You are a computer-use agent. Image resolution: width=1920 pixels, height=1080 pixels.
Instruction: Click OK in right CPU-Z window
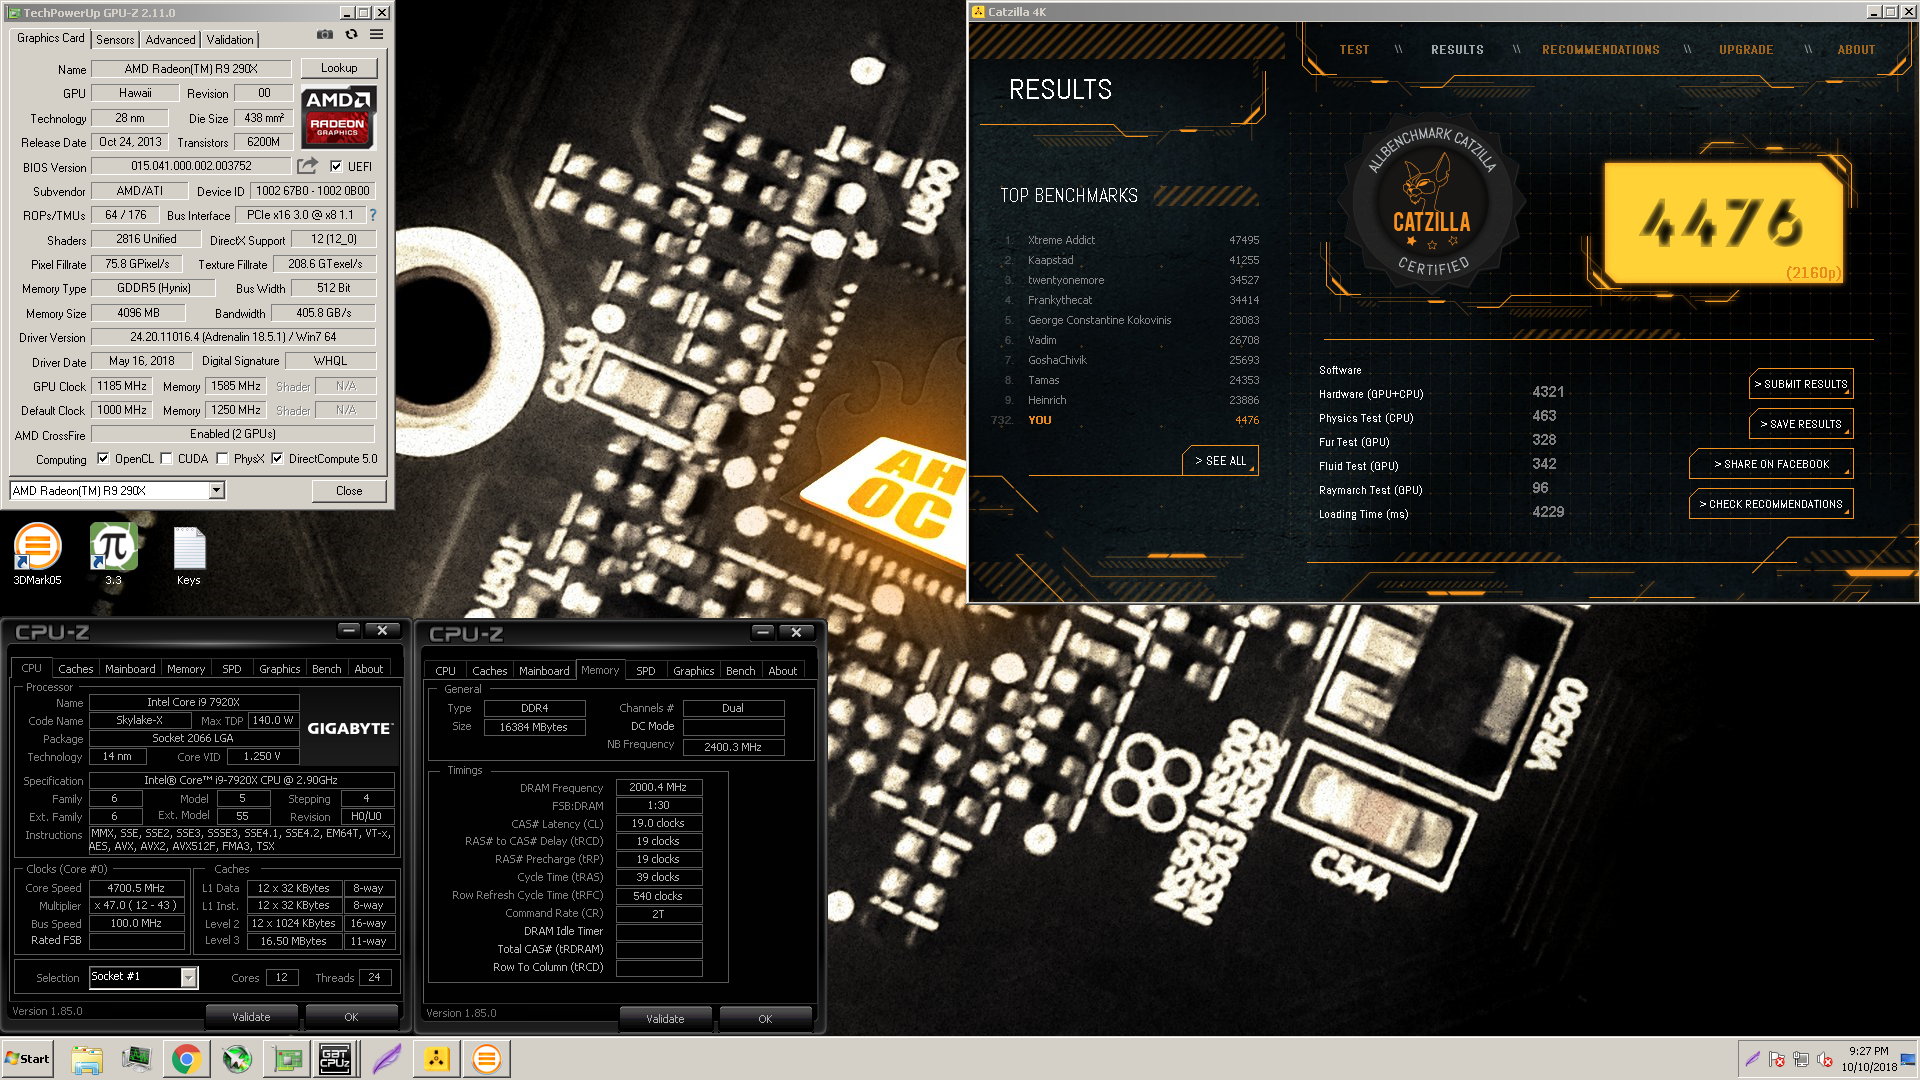(765, 1019)
